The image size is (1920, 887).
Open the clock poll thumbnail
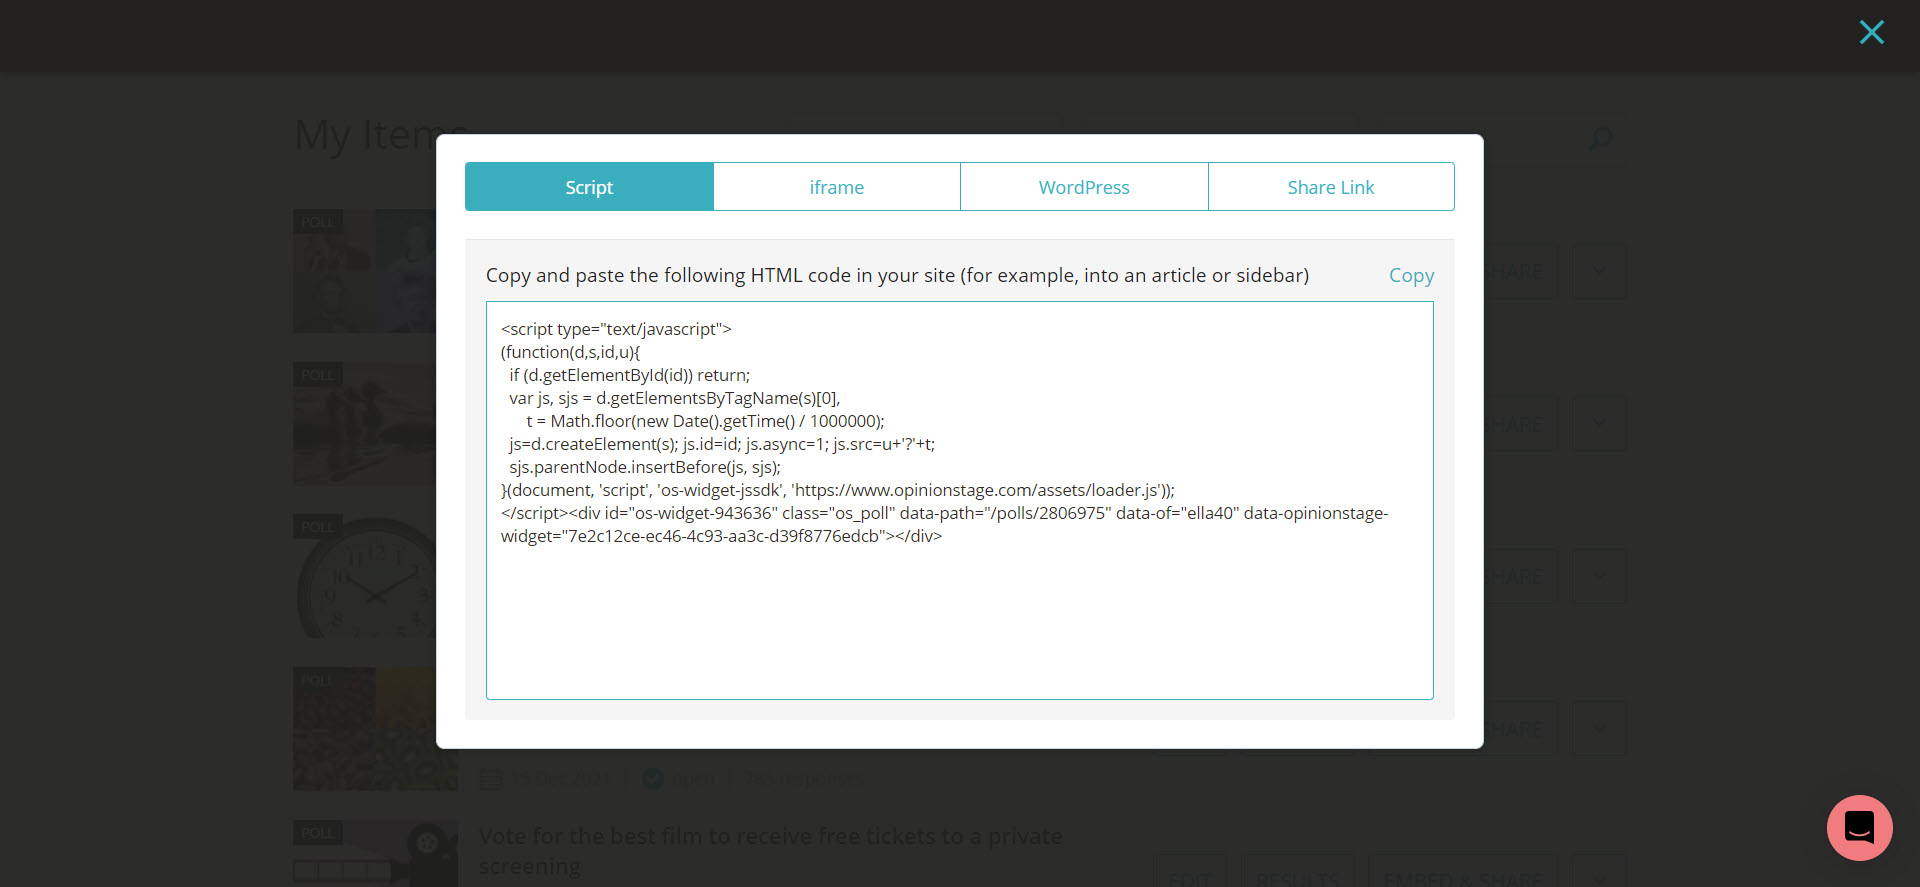coord(365,577)
